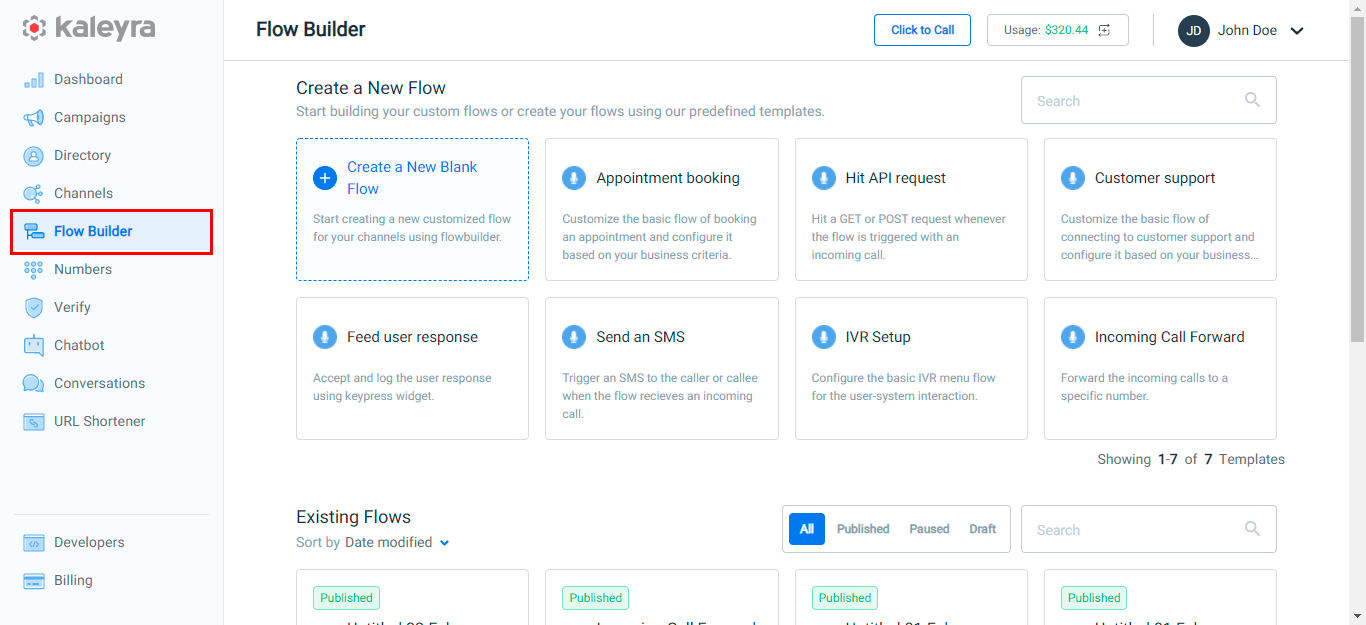This screenshot has width=1366, height=625.
Task: Expand the John Doe account dropdown arrow
Action: [1297, 31]
